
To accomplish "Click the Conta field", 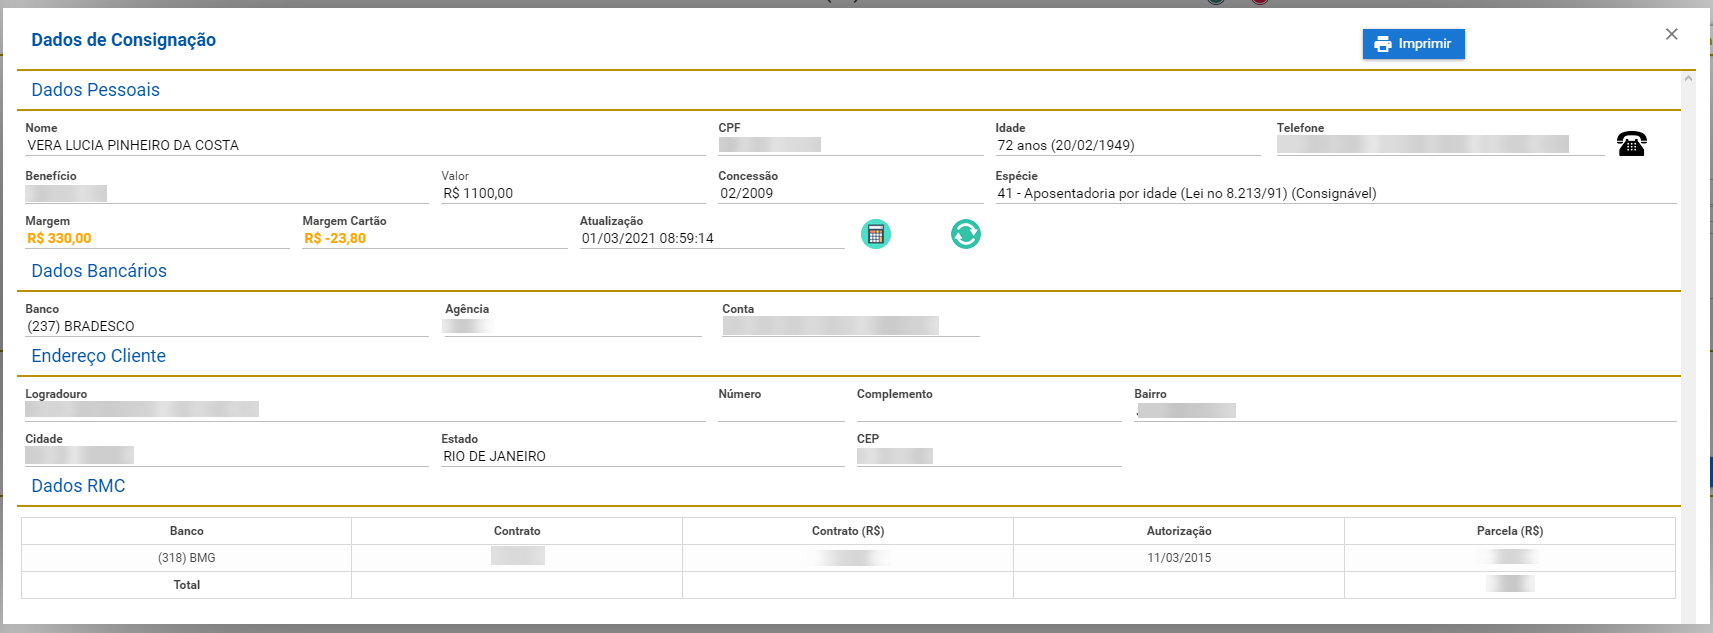I will pos(851,326).
